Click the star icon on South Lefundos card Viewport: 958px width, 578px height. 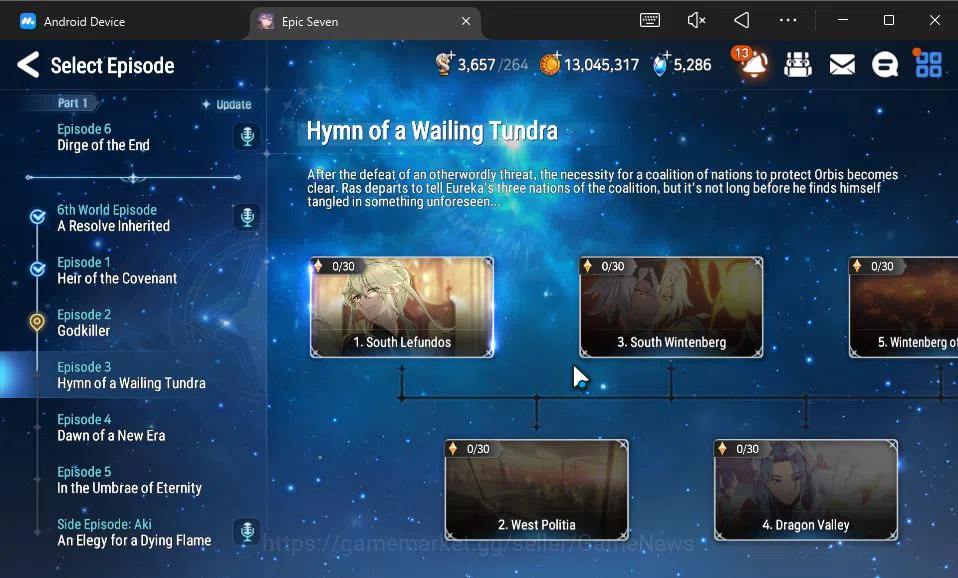(318, 266)
